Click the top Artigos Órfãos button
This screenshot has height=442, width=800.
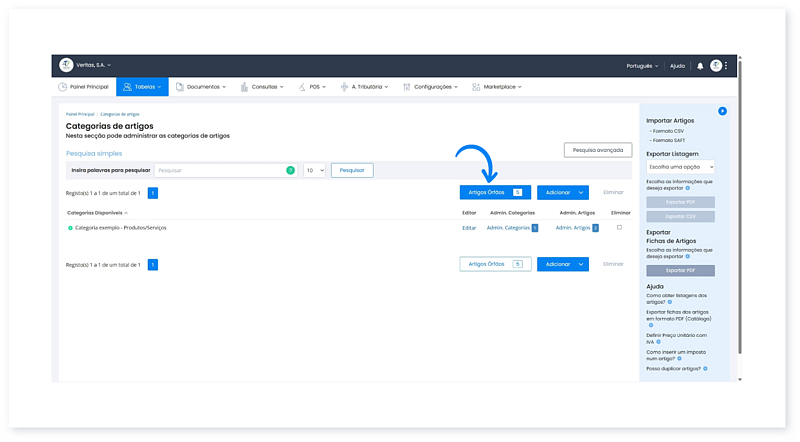pos(495,192)
